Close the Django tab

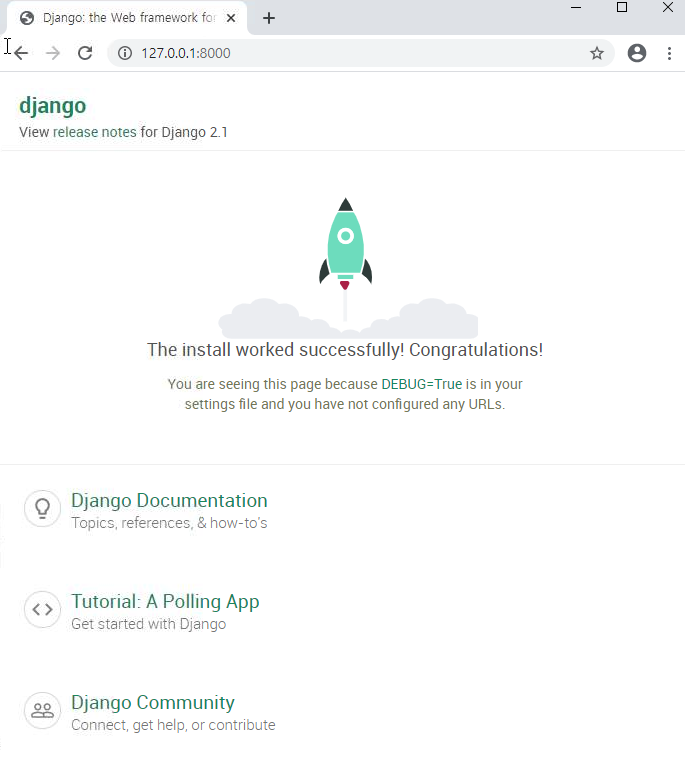point(231,18)
